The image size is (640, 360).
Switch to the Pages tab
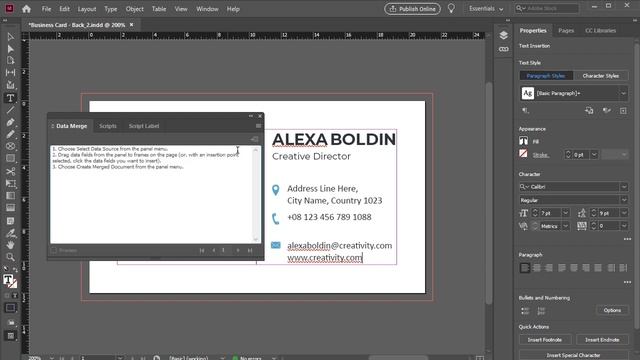point(566,31)
